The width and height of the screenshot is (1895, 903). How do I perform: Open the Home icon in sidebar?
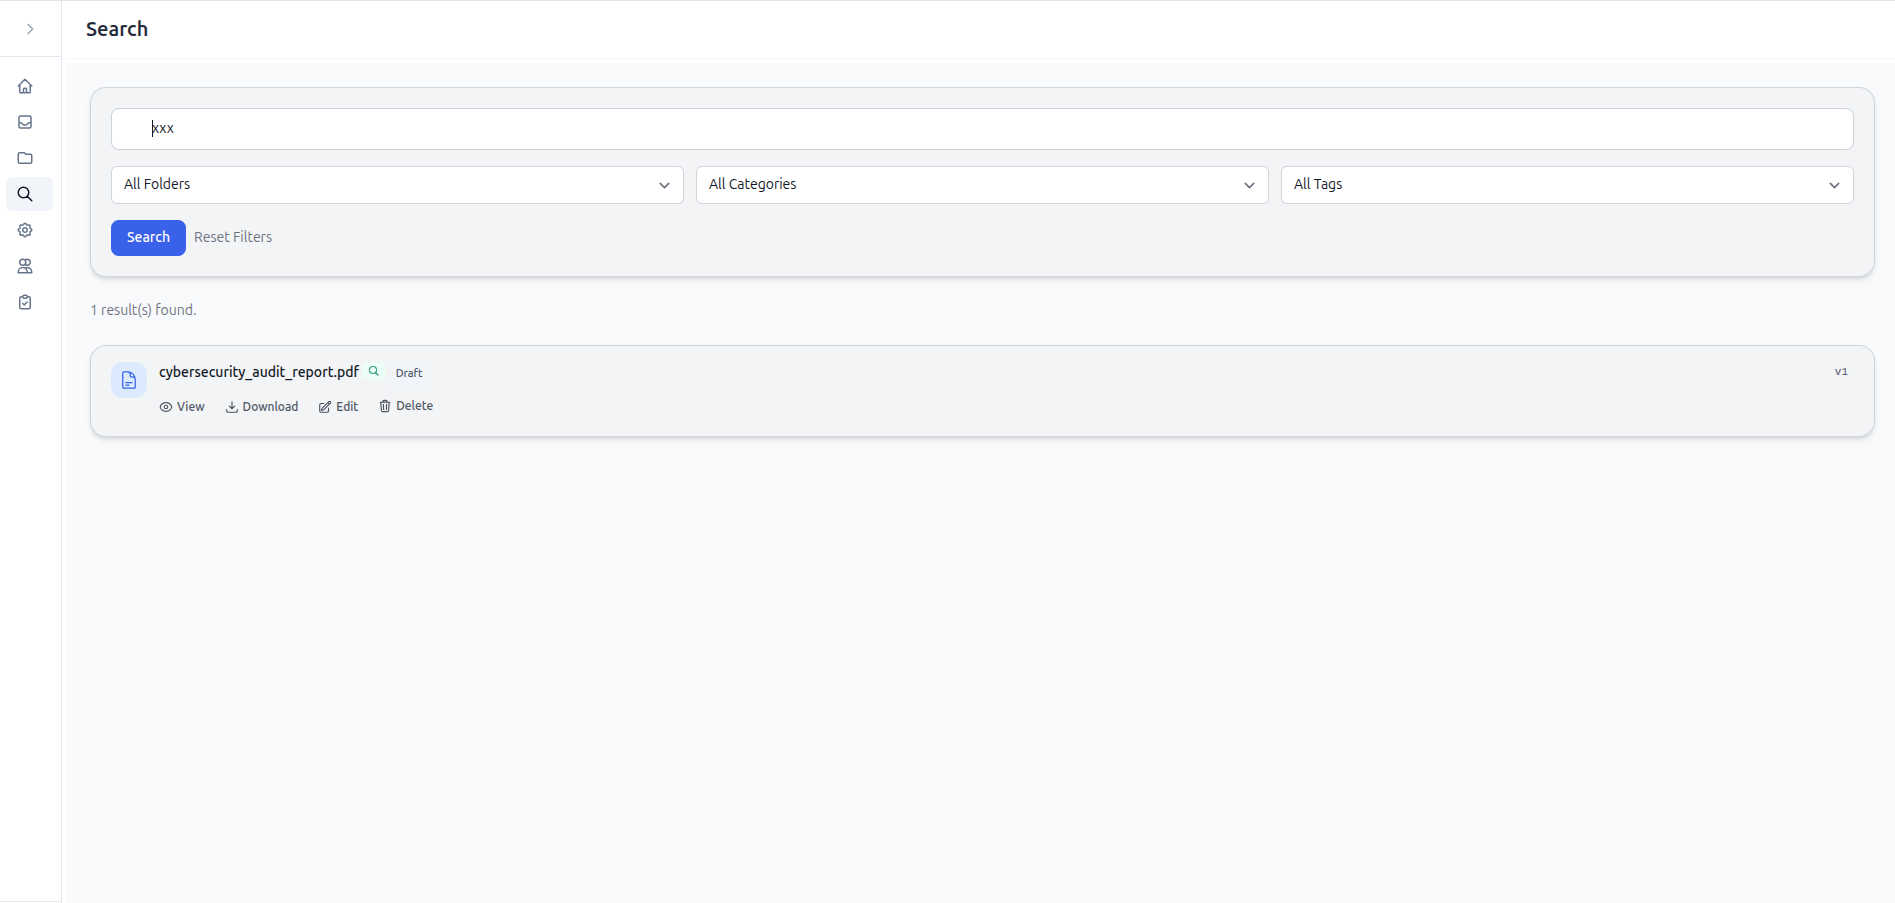click(25, 86)
